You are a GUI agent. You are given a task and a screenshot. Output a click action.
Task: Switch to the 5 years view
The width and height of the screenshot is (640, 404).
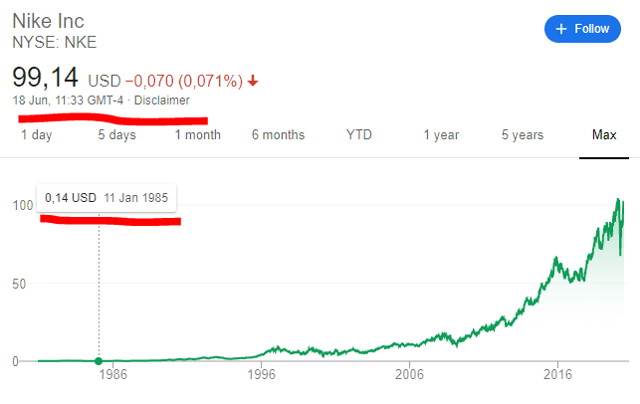point(522,135)
